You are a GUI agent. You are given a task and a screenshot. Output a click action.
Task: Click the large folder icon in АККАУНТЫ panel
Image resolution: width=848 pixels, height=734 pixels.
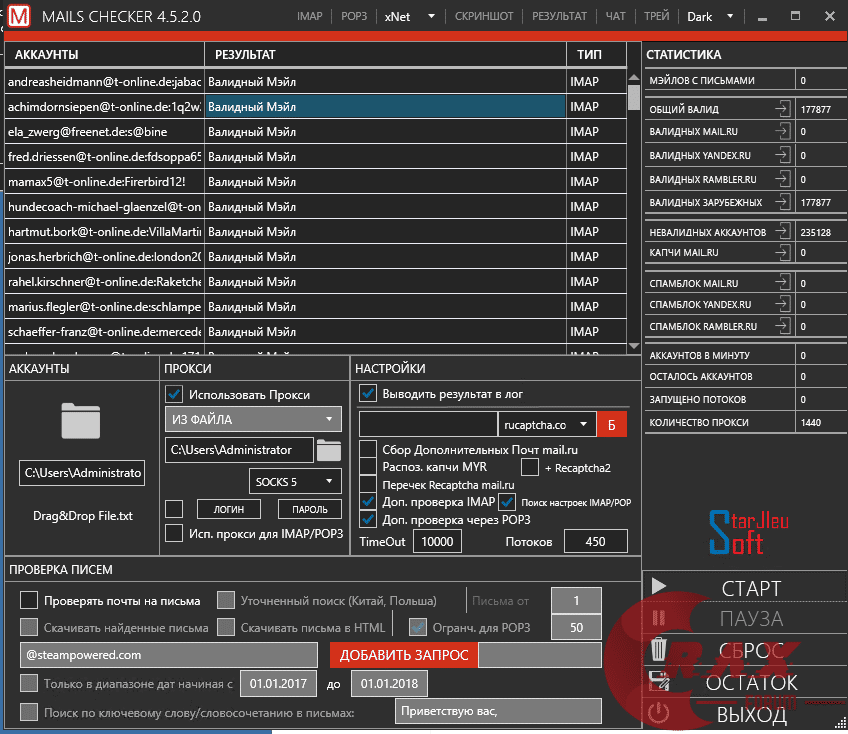point(83,422)
